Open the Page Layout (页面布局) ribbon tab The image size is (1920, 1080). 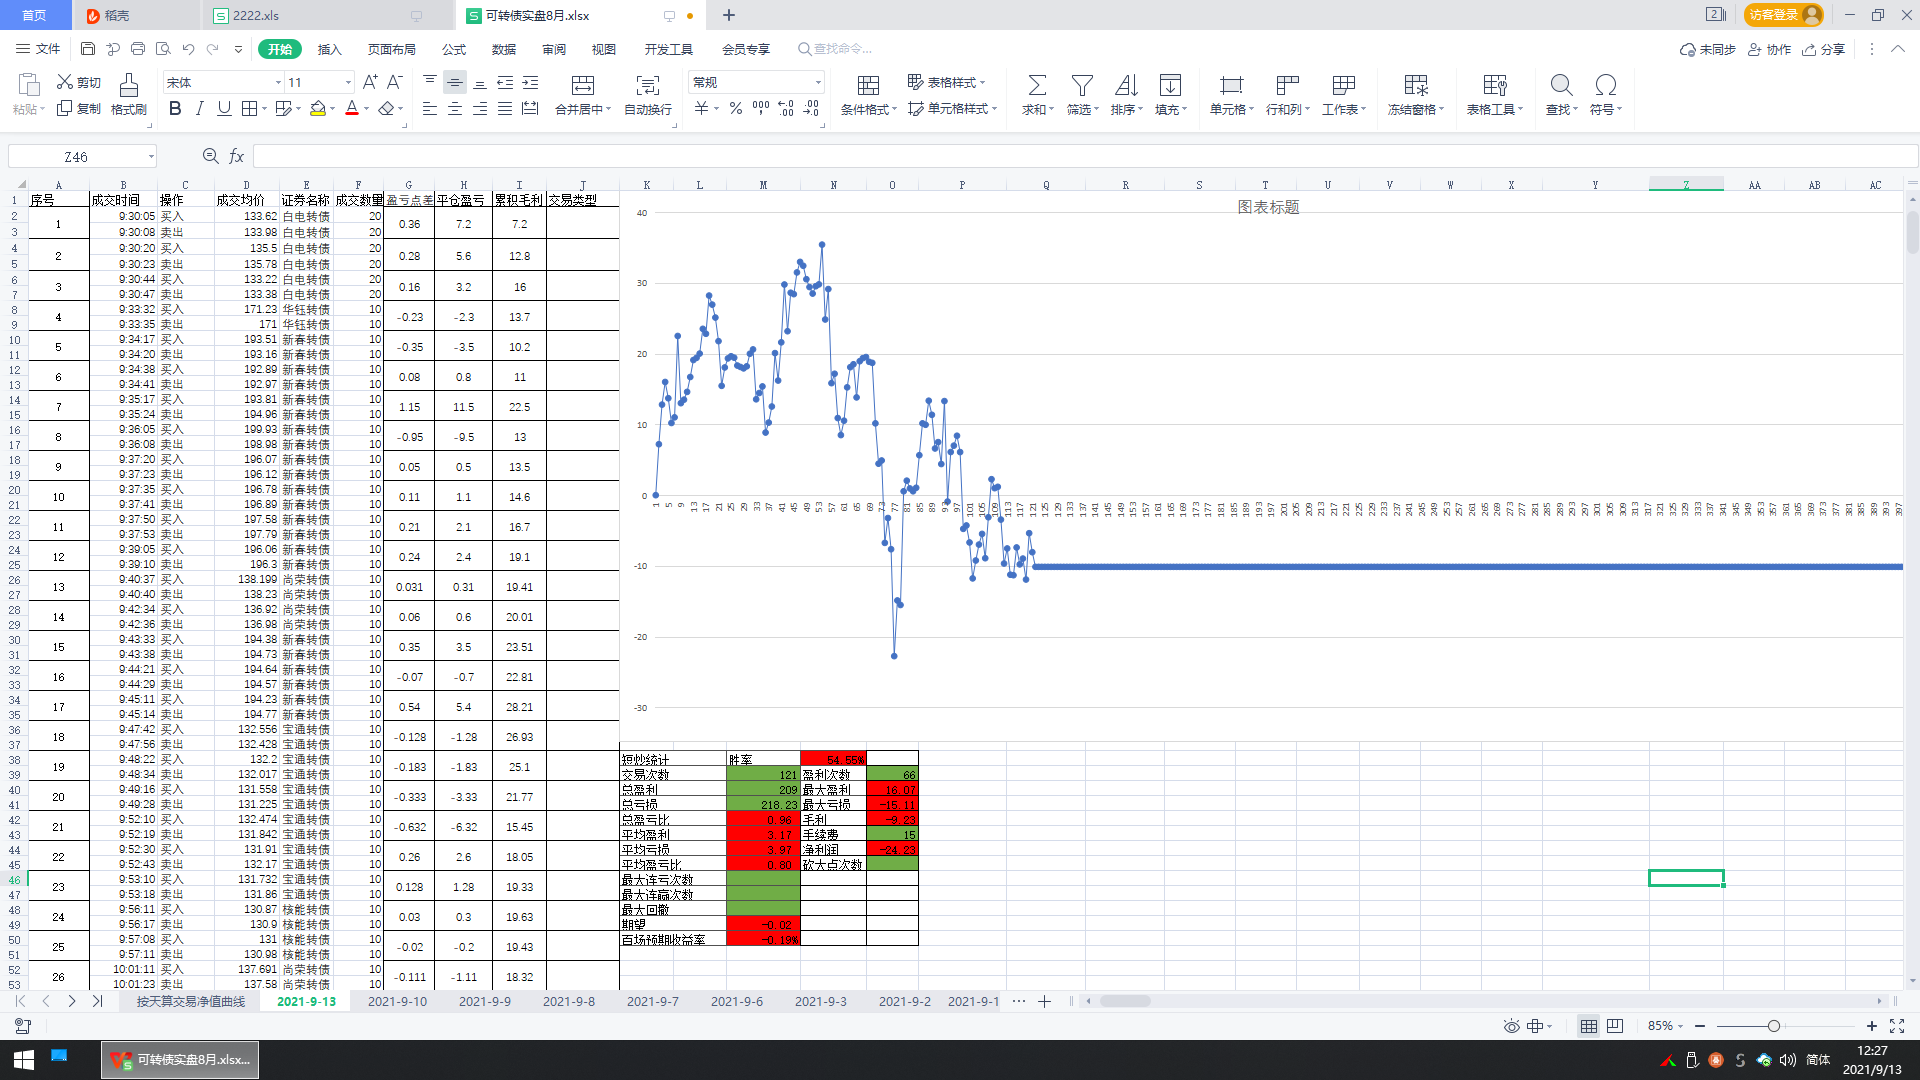click(391, 49)
